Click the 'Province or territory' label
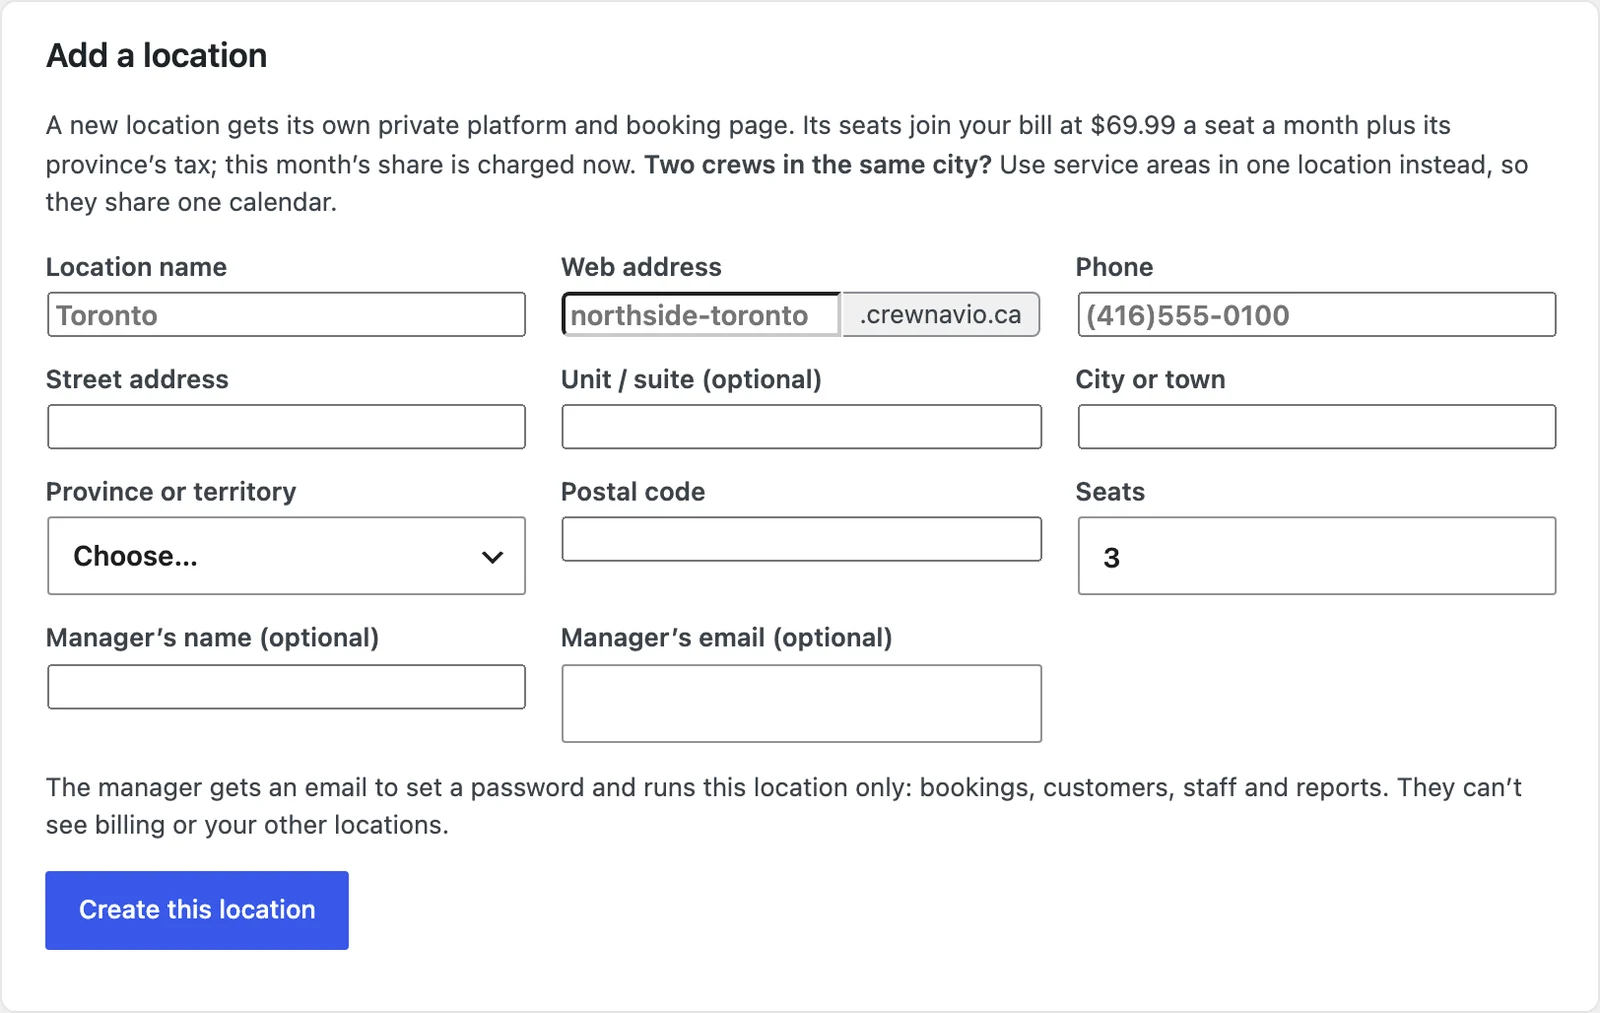This screenshot has width=1600, height=1013. (171, 492)
